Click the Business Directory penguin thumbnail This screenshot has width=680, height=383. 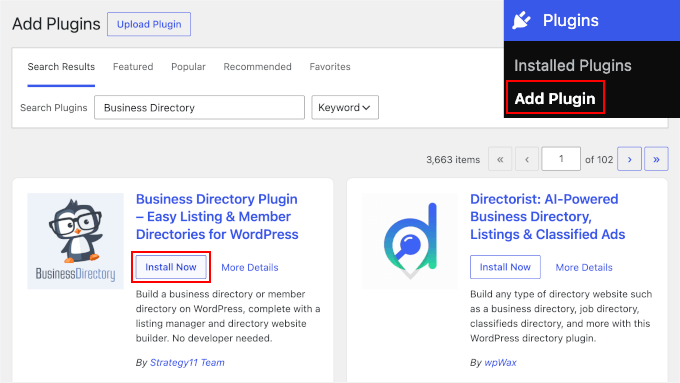(75, 241)
